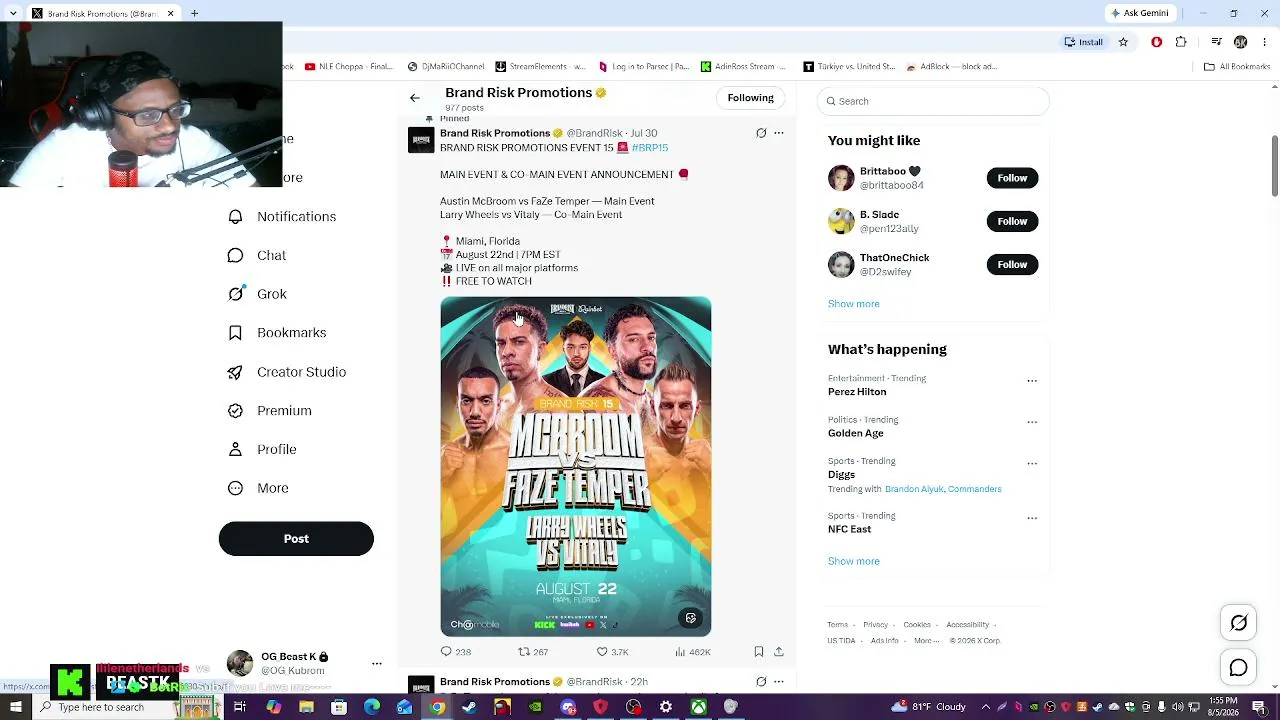Open the #BRP15 hashtag link
Viewport: 1280px width, 720px height.
click(x=650, y=148)
